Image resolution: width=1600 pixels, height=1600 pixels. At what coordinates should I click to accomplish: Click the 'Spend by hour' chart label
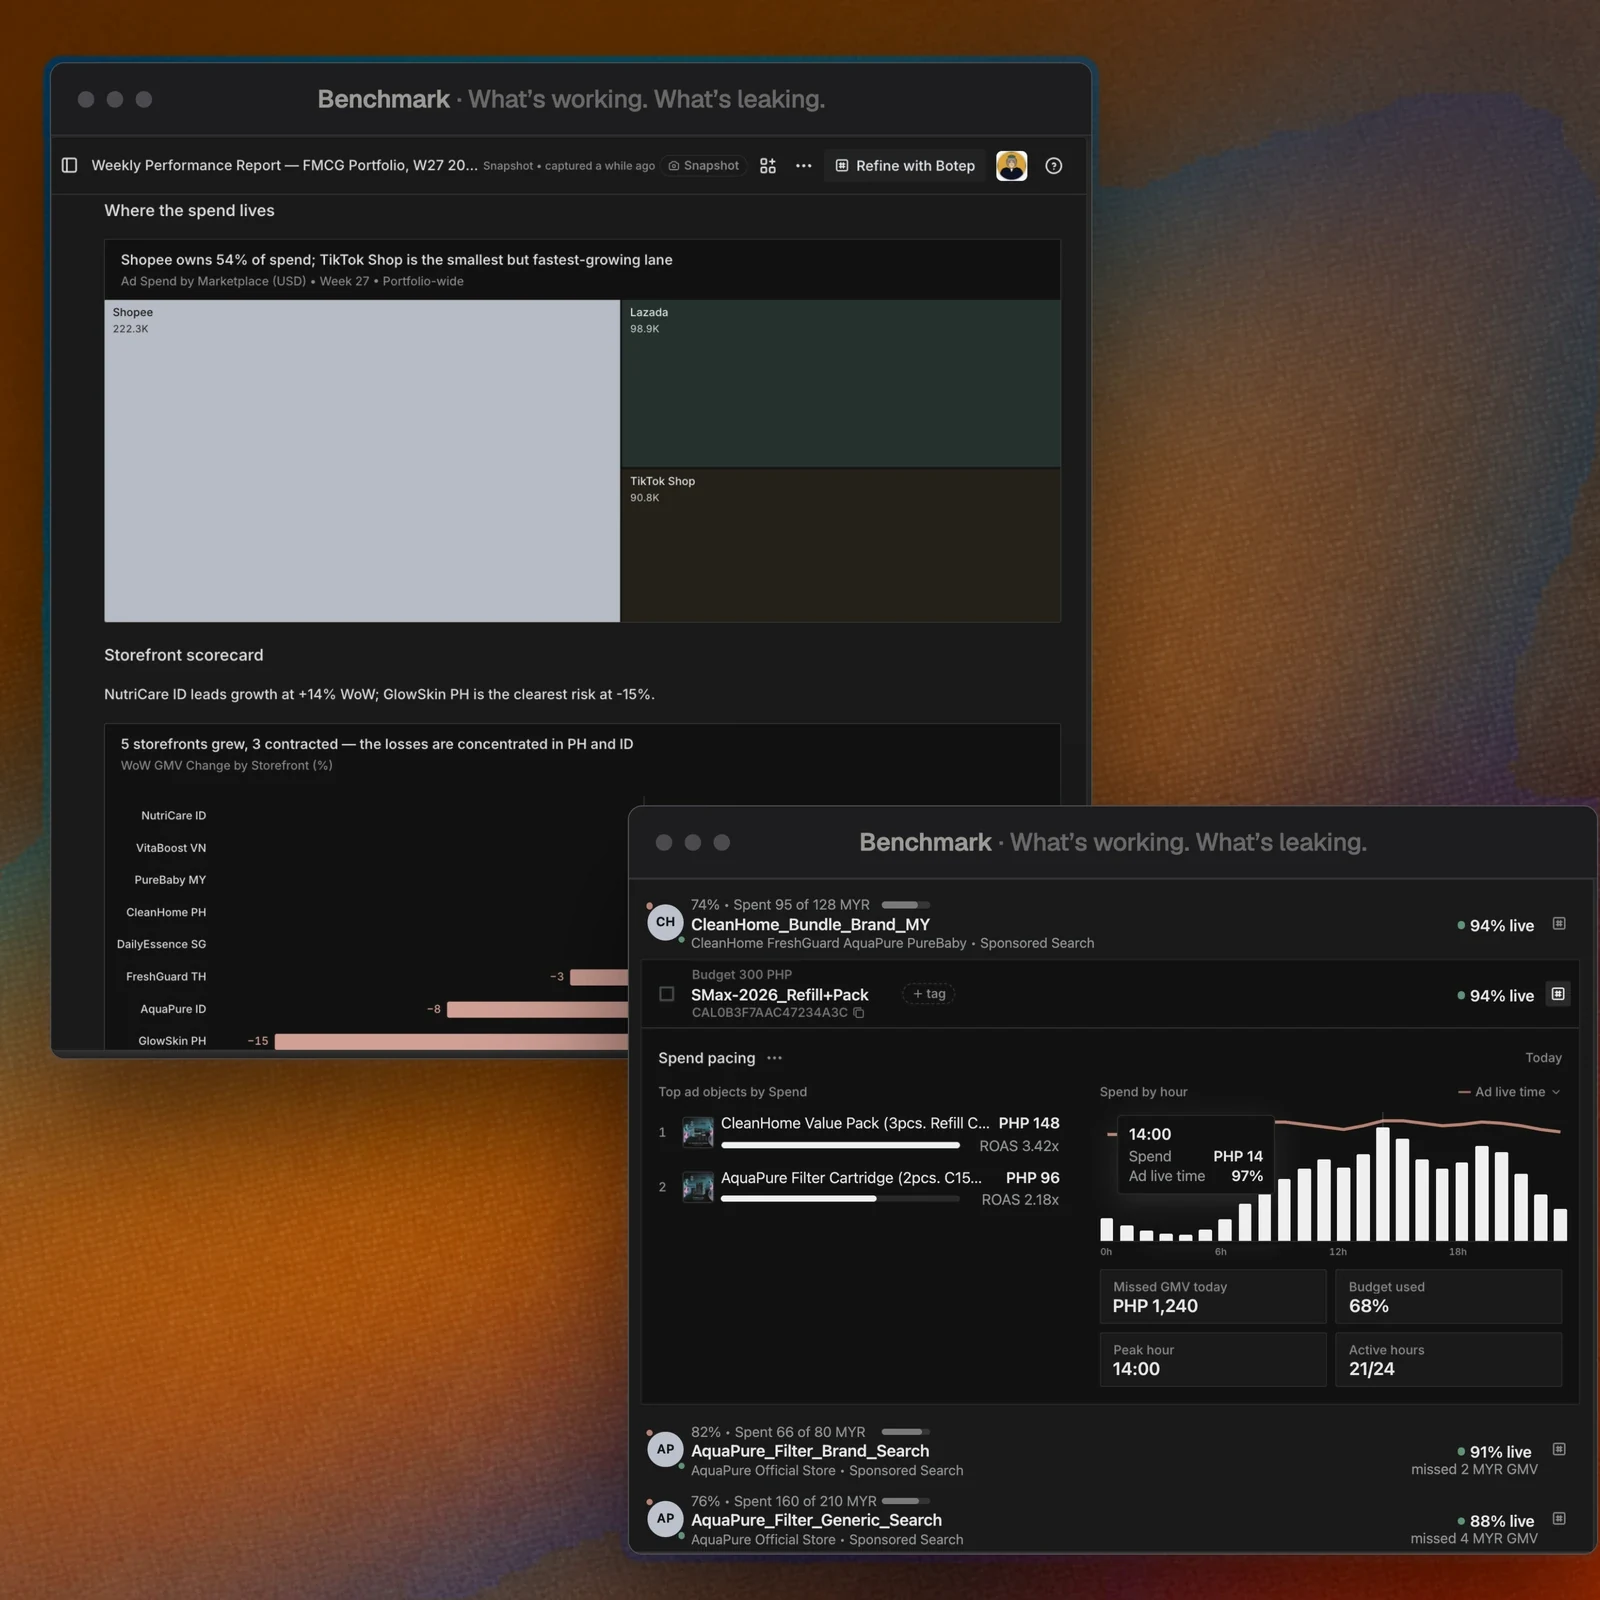1144,1092
